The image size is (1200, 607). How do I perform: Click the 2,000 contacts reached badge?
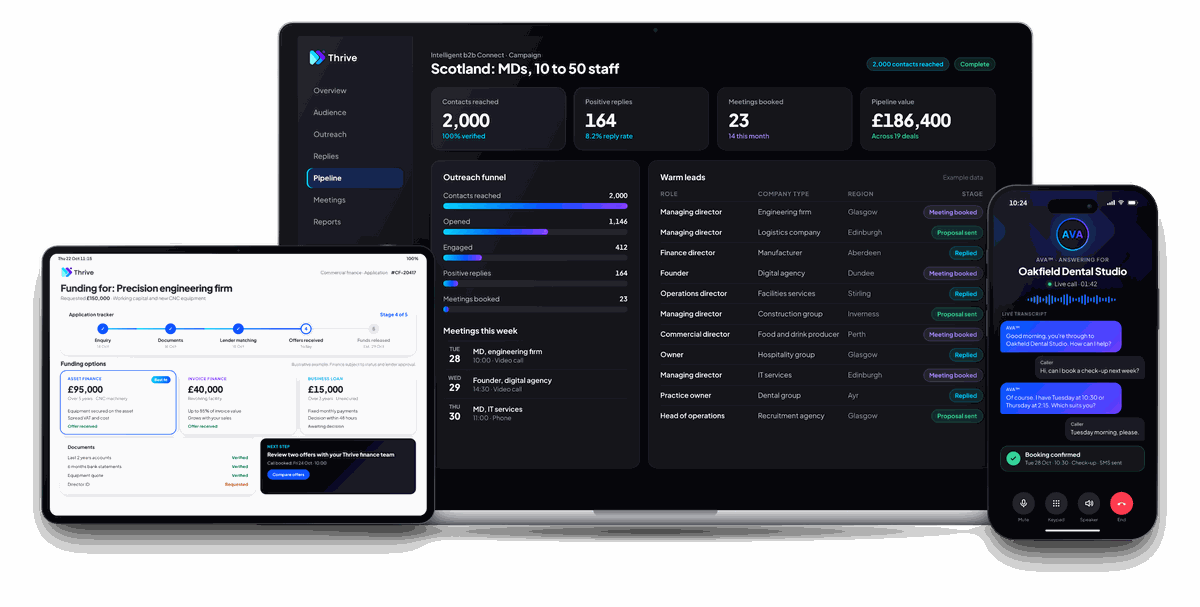pyautogui.click(x=908, y=64)
